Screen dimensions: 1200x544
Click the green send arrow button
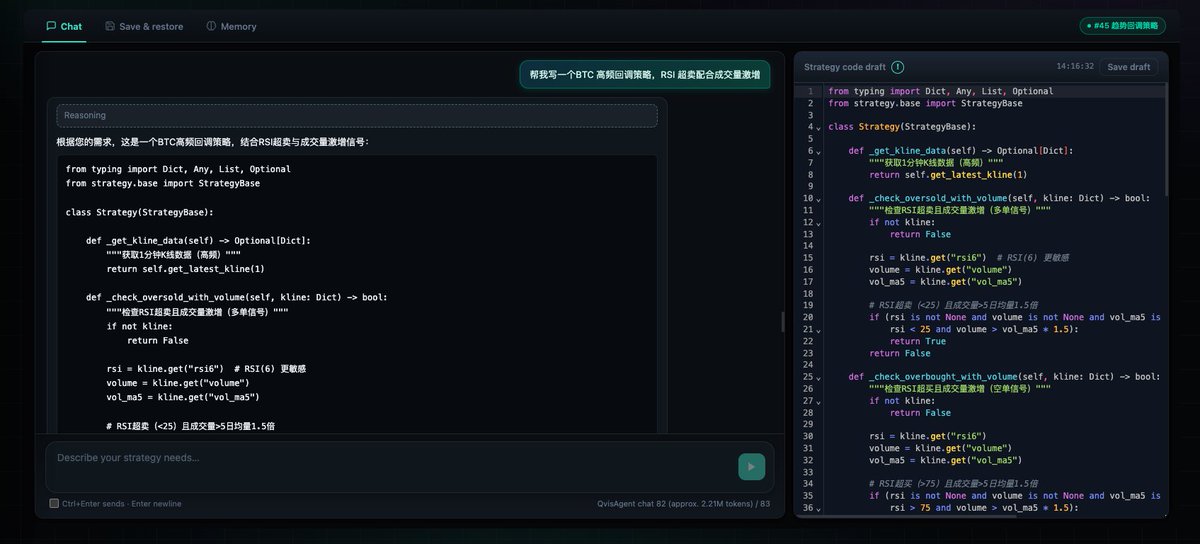point(751,466)
